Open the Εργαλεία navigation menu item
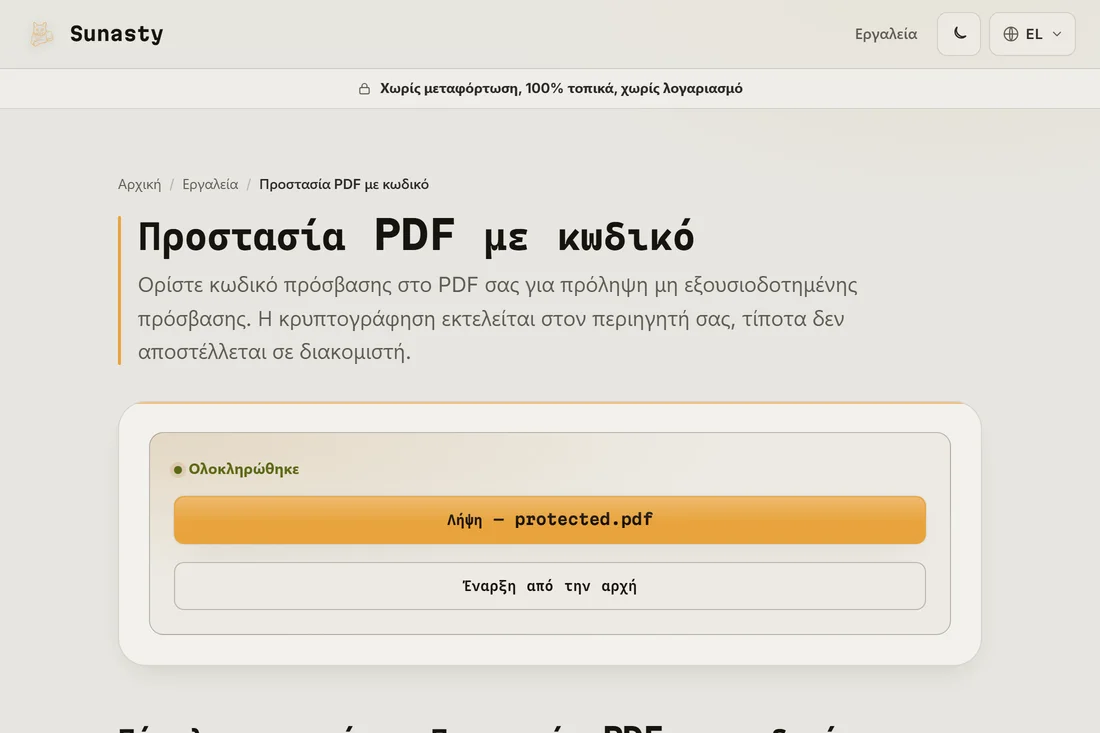The height and width of the screenshot is (733, 1100). click(885, 34)
